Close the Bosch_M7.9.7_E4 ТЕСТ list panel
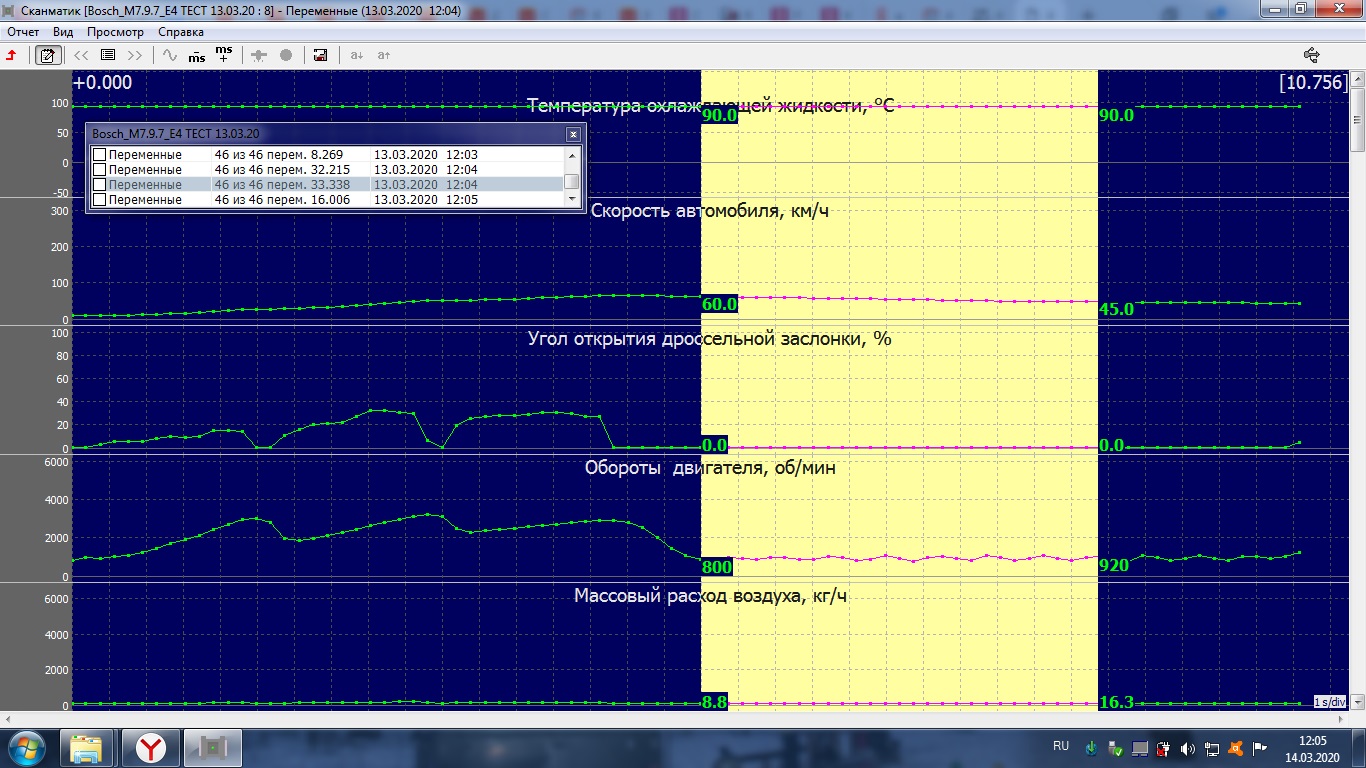 tap(573, 134)
